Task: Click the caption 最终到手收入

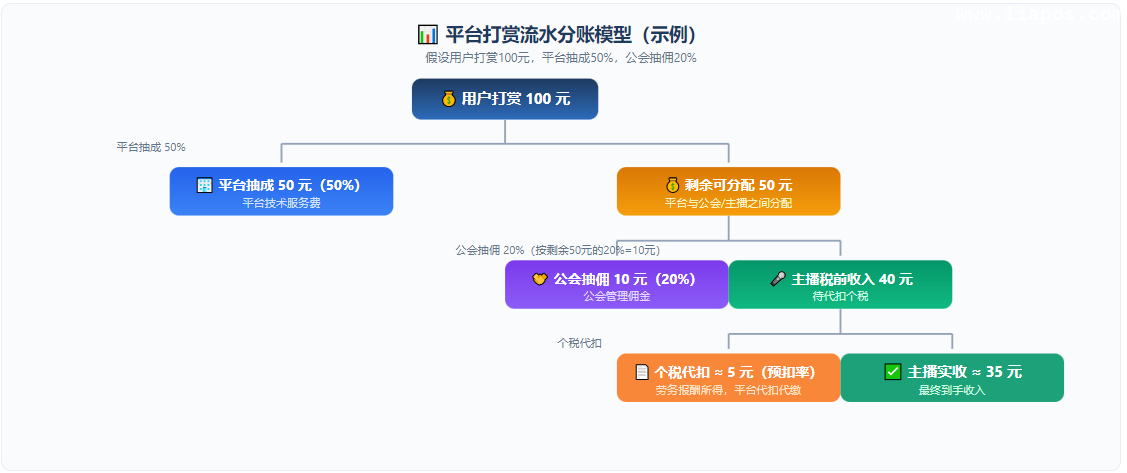Action: pos(952,390)
